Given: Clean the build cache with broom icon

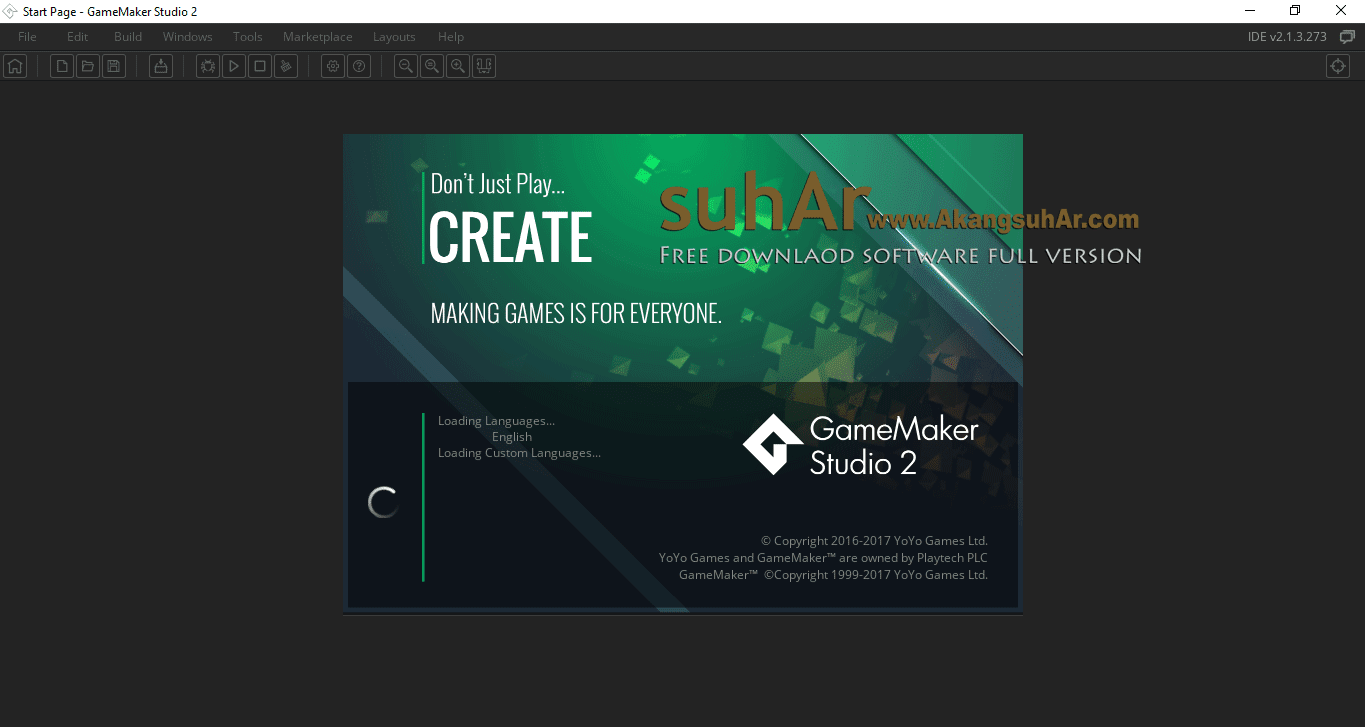Looking at the screenshot, I should point(286,66).
